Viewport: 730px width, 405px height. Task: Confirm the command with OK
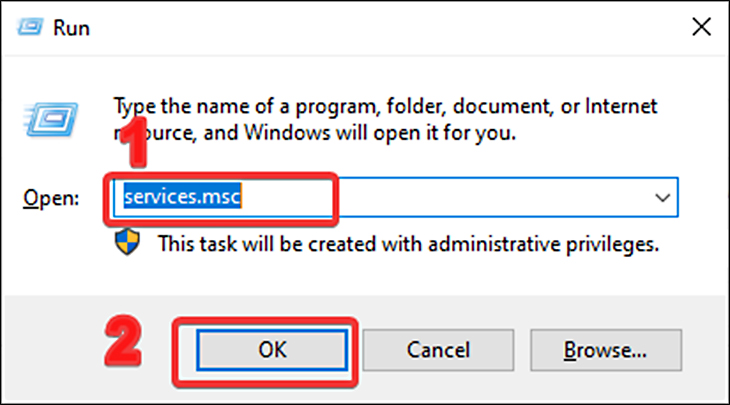click(272, 350)
